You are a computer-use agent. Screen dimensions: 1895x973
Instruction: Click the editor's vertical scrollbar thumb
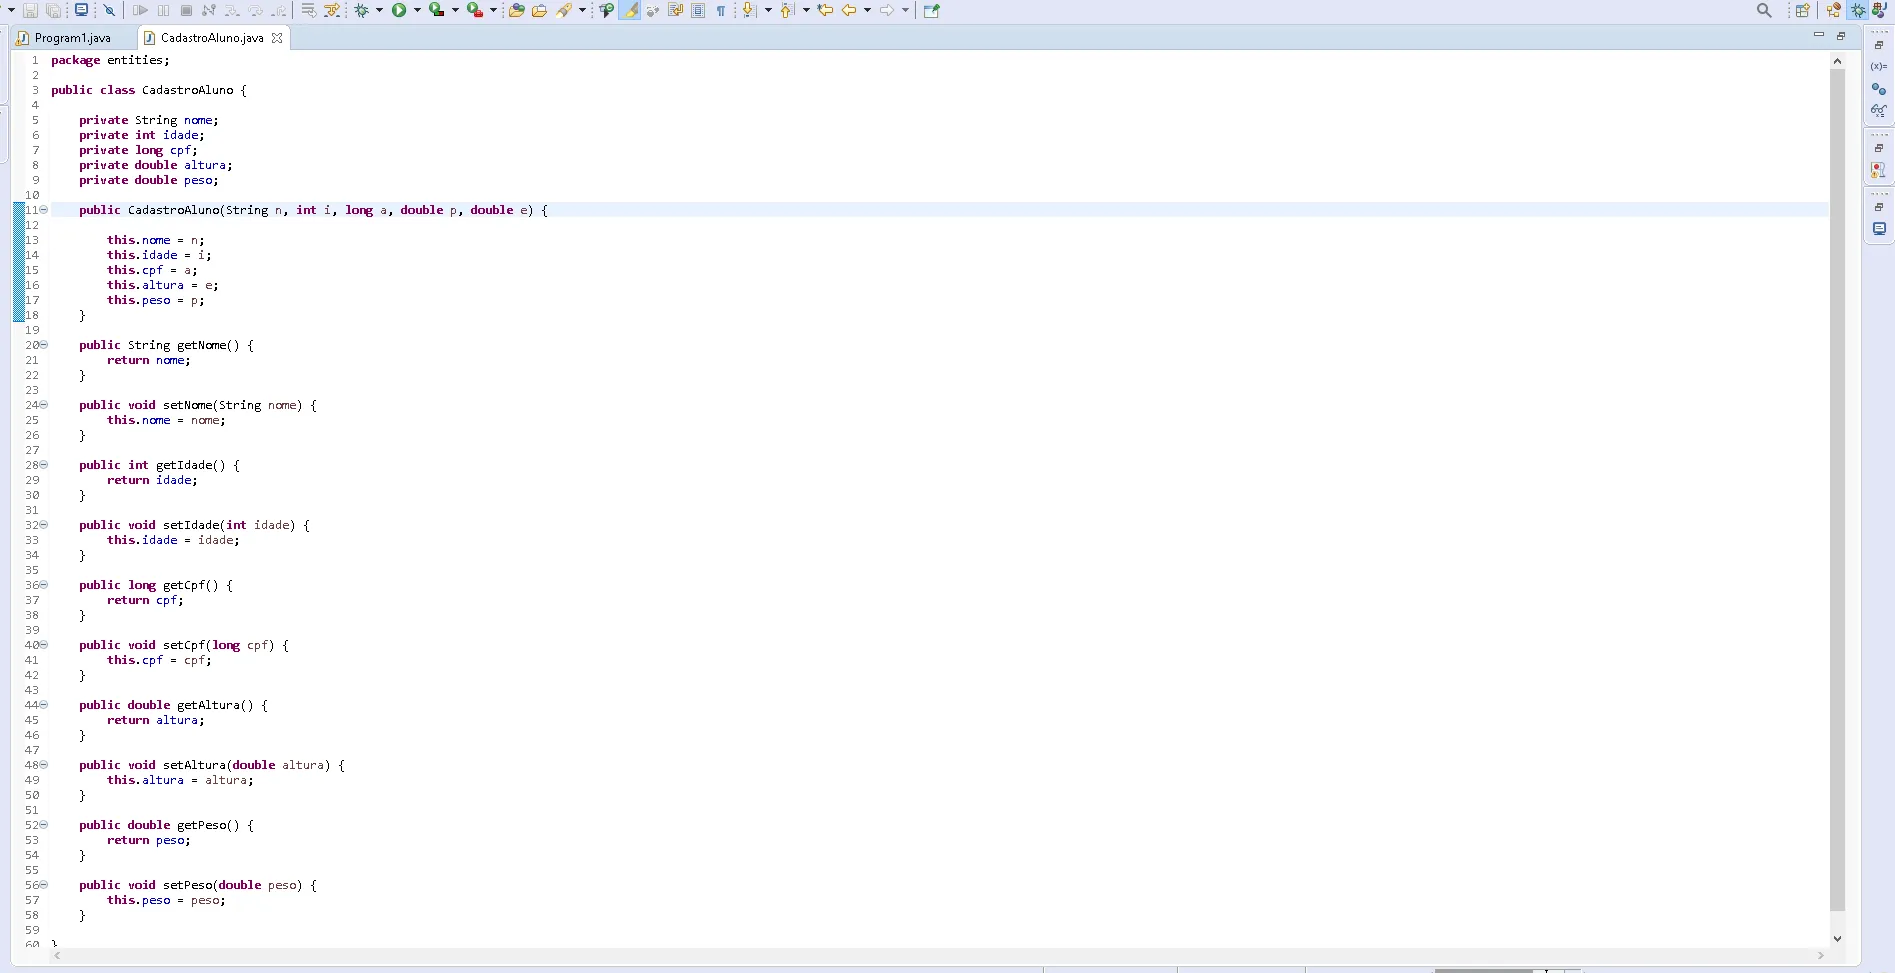(x=1837, y=490)
